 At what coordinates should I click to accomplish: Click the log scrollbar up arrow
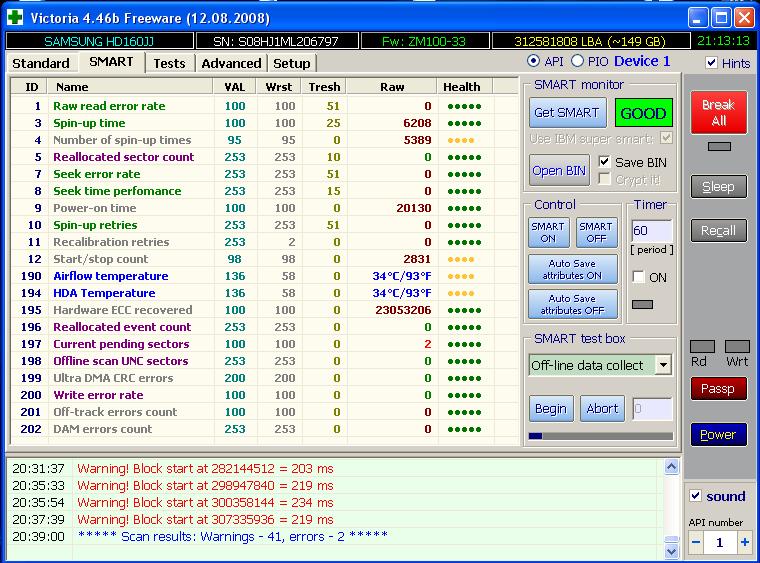(x=672, y=467)
